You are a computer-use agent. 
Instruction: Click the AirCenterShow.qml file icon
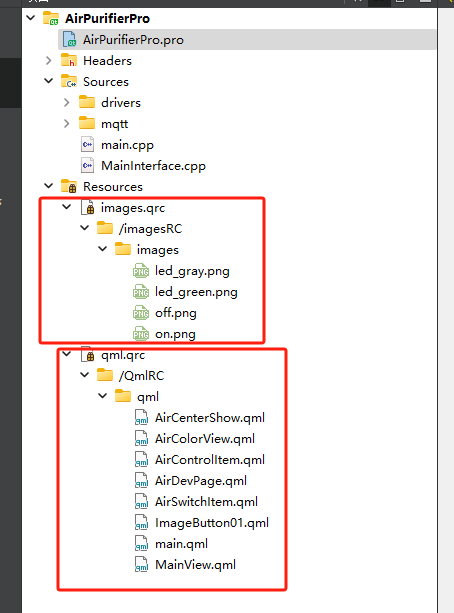[x=142, y=418]
